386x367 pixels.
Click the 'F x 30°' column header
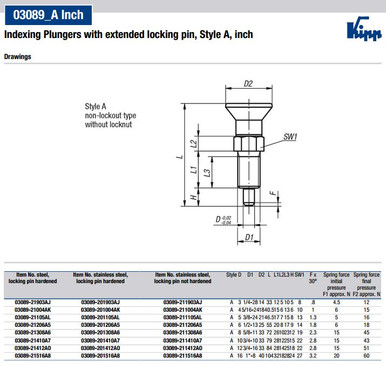coord(313,278)
